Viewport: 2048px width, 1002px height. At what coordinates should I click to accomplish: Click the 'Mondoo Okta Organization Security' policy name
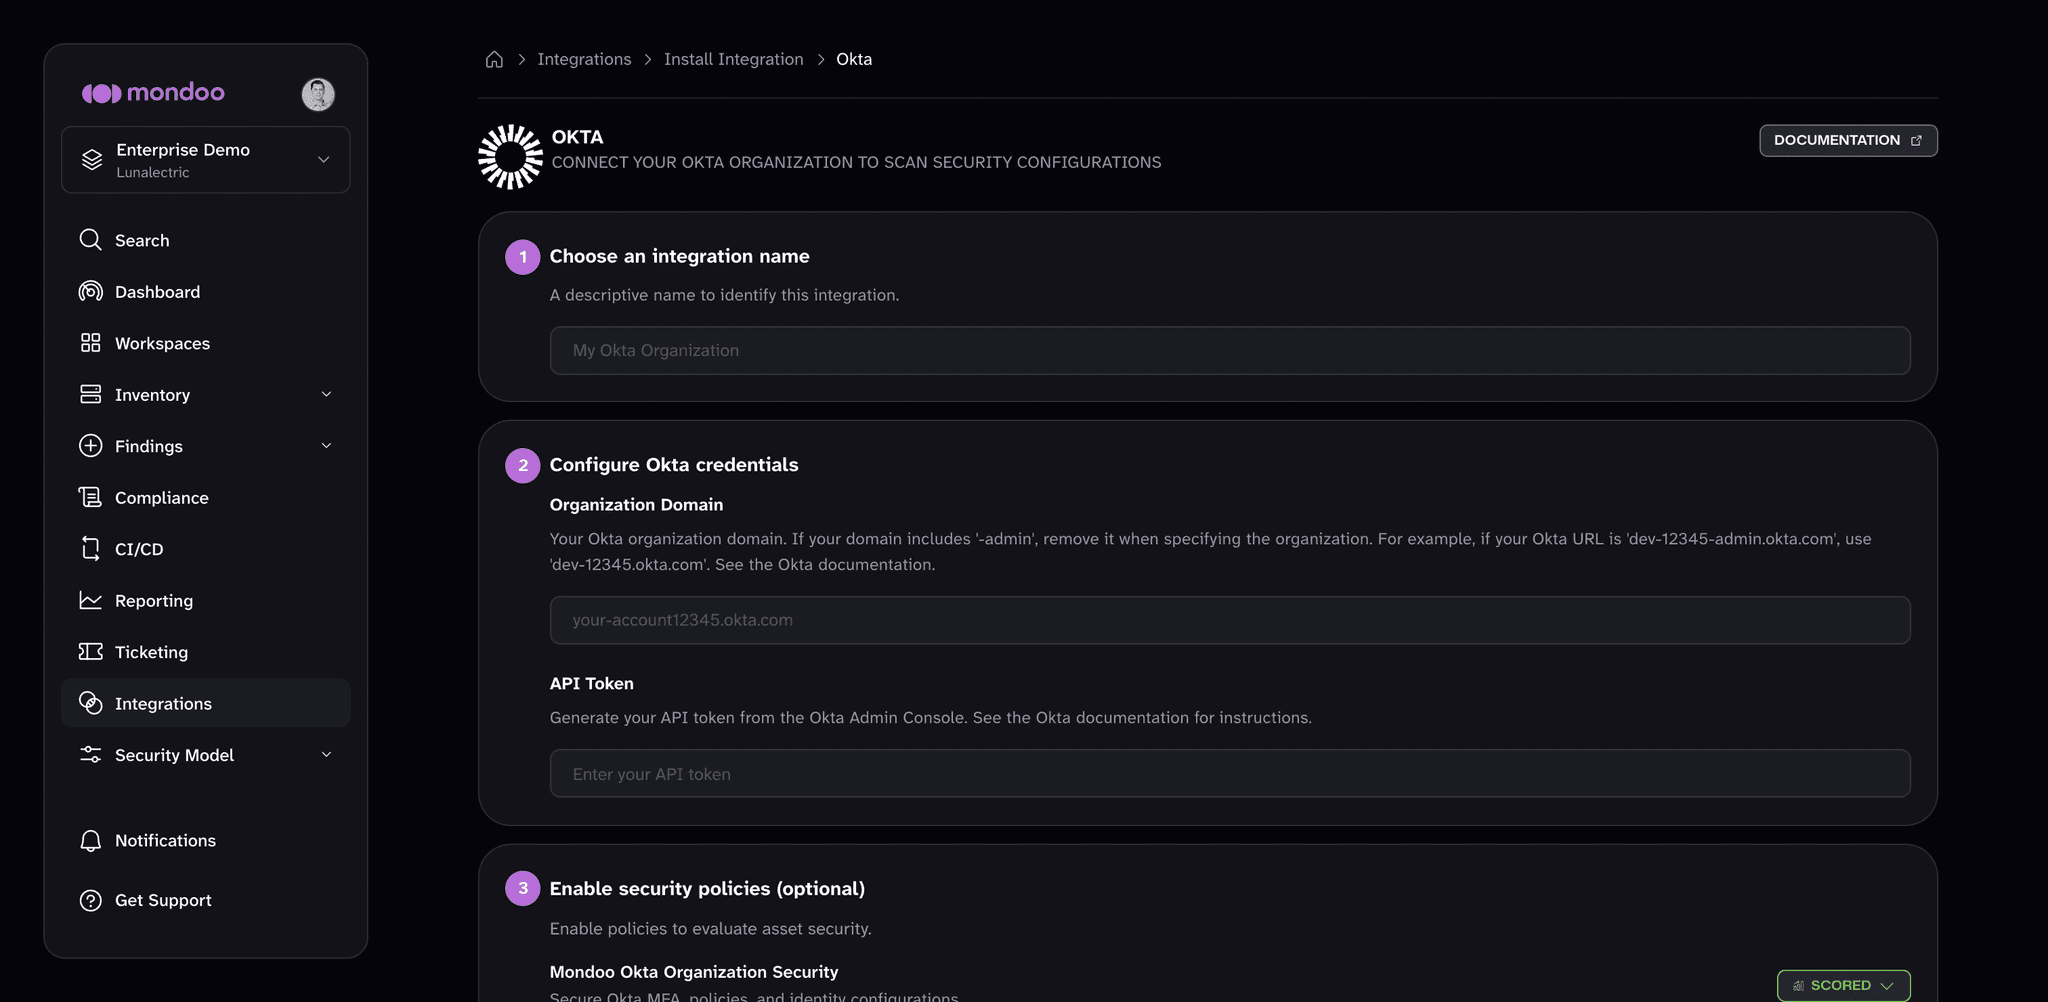click(x=694, y=972)
